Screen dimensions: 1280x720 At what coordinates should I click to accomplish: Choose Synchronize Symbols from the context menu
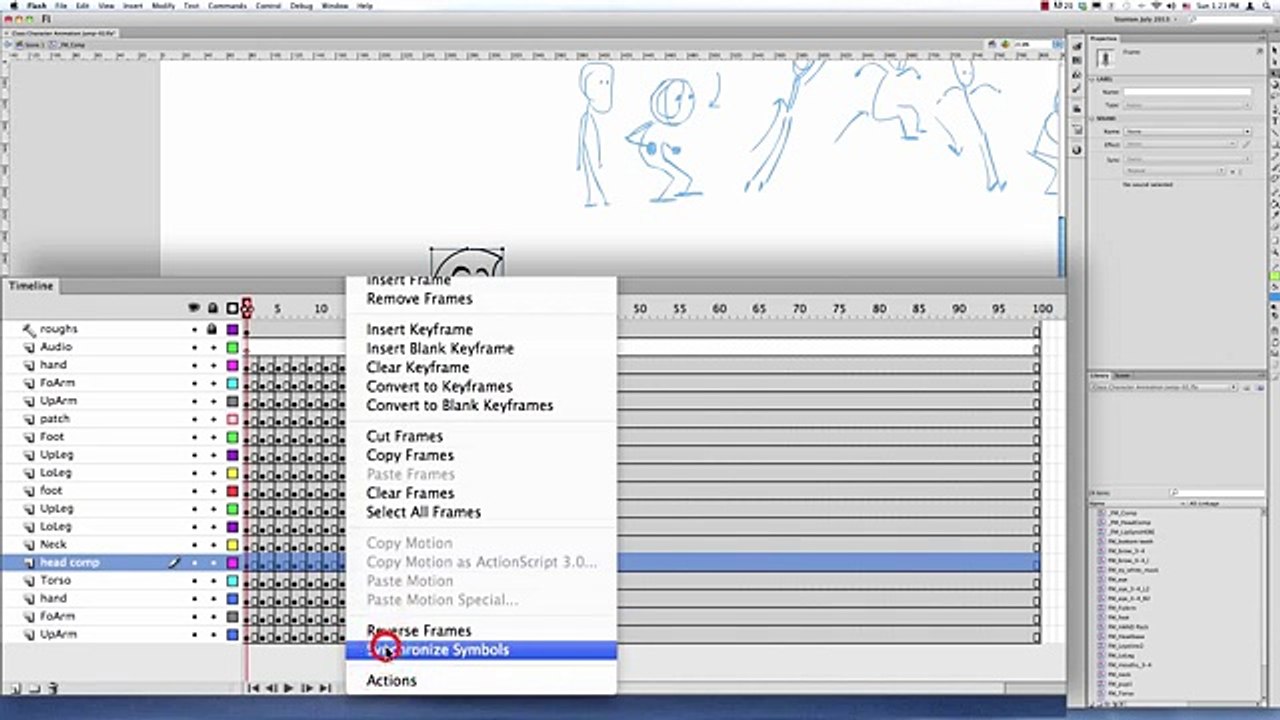coord(481,650)
